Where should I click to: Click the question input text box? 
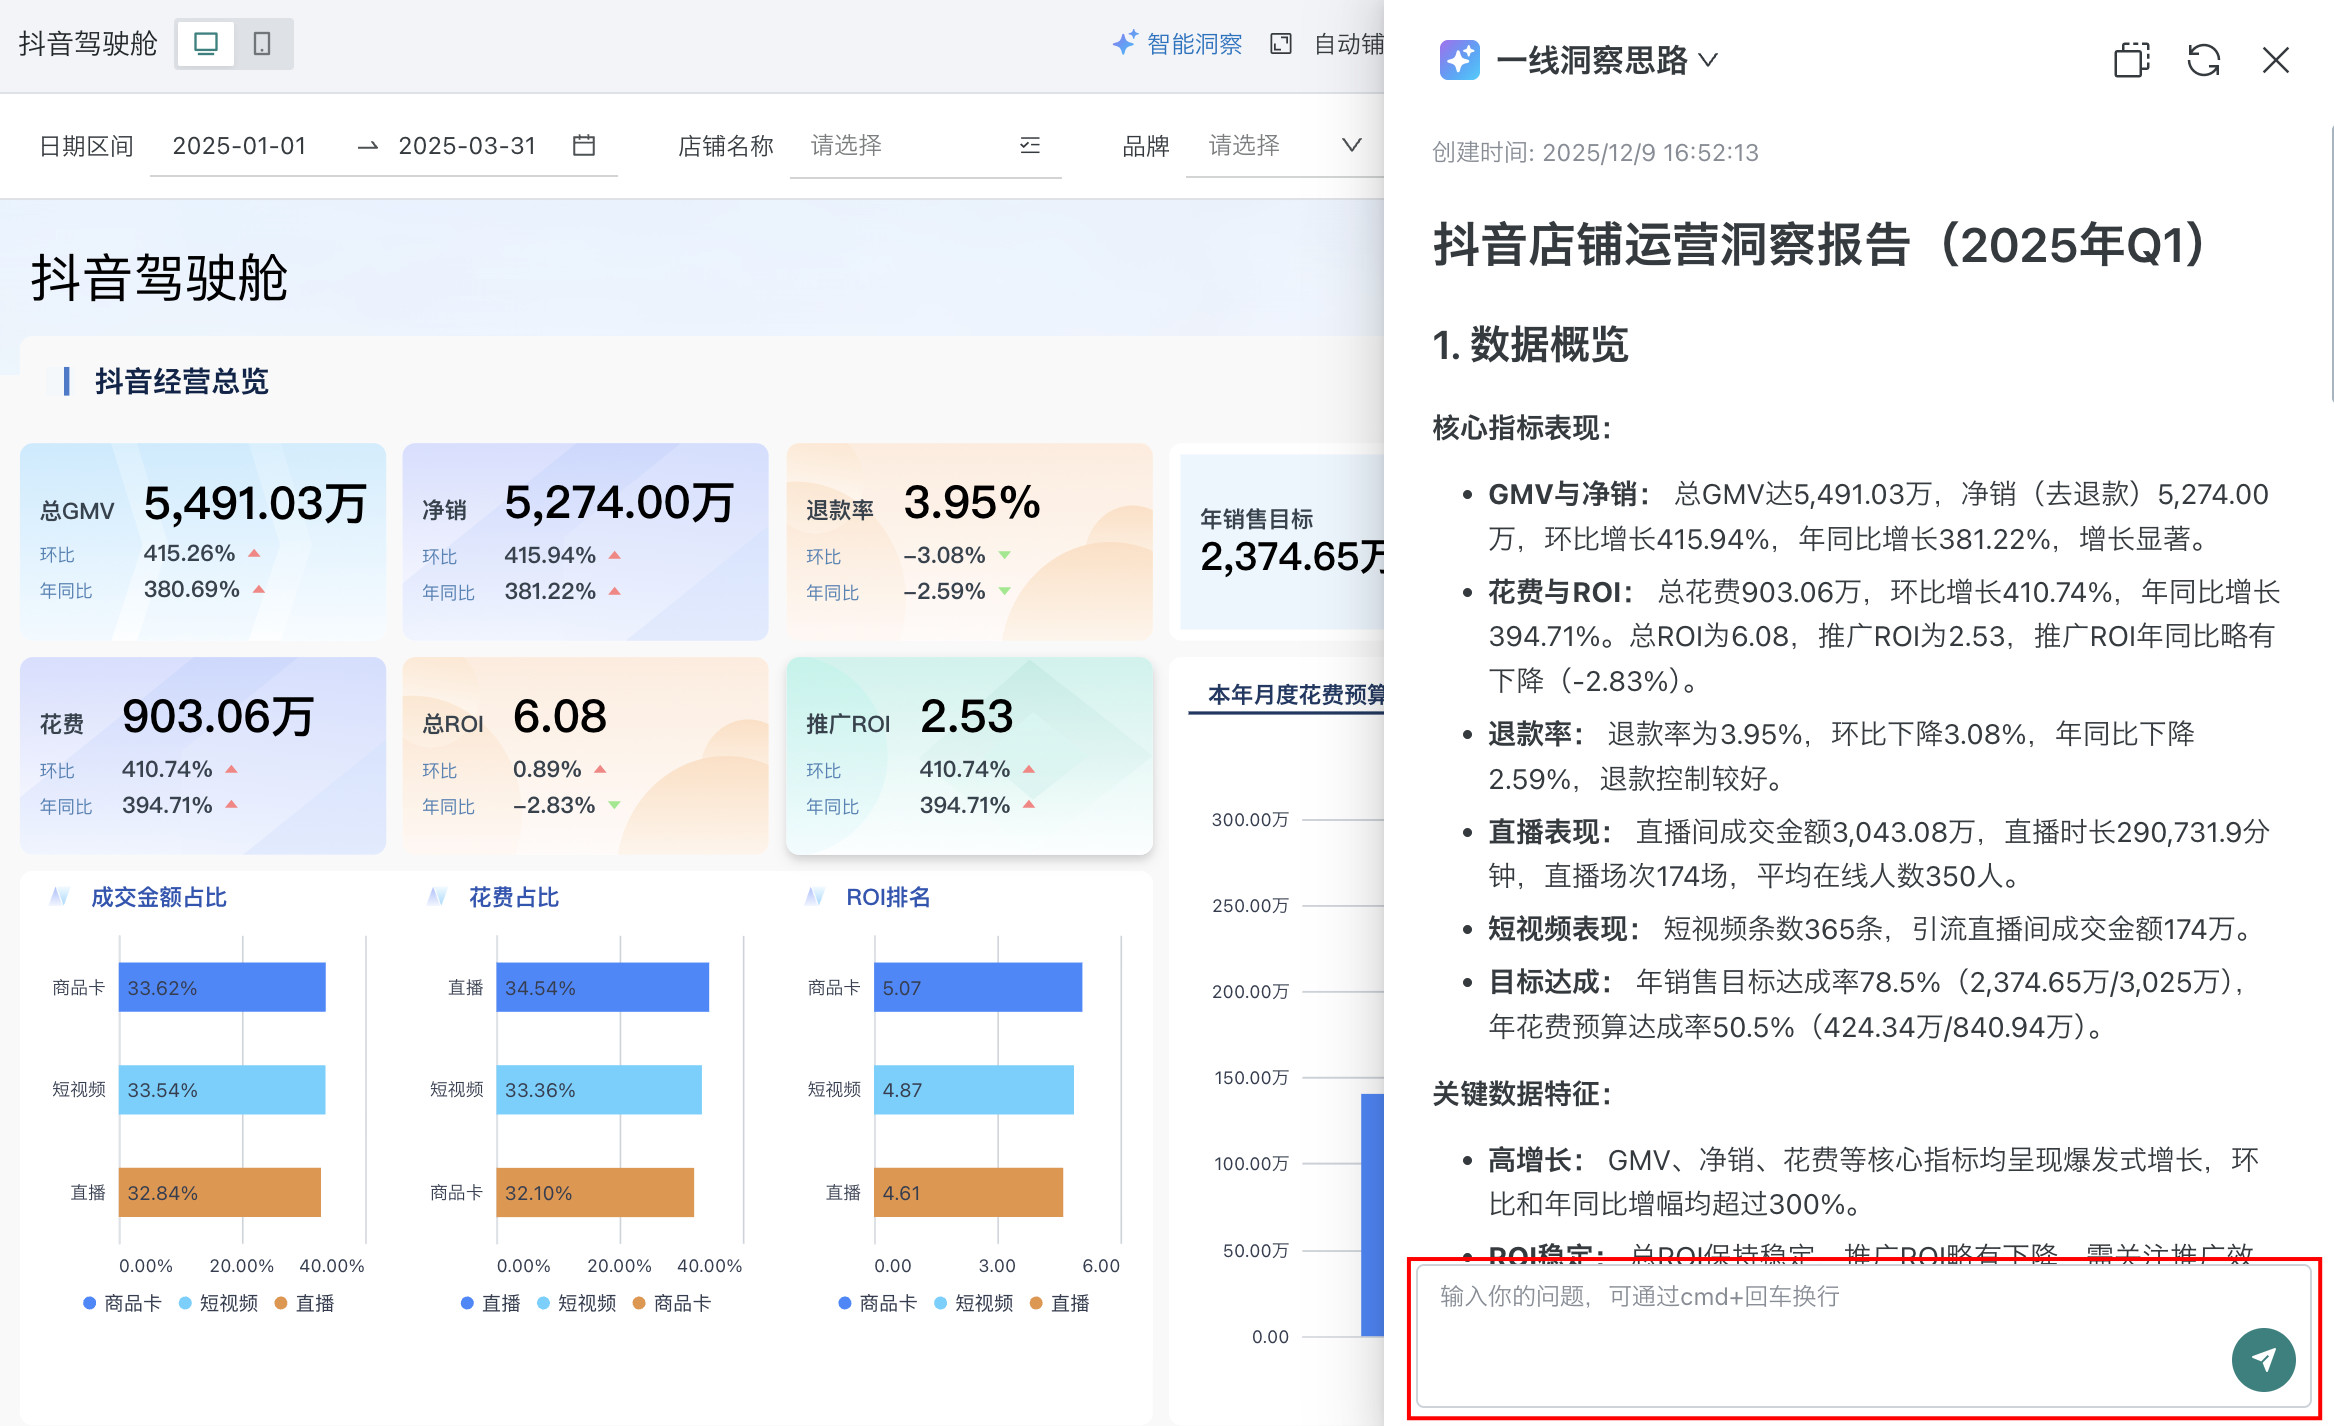[1800, 1320]
